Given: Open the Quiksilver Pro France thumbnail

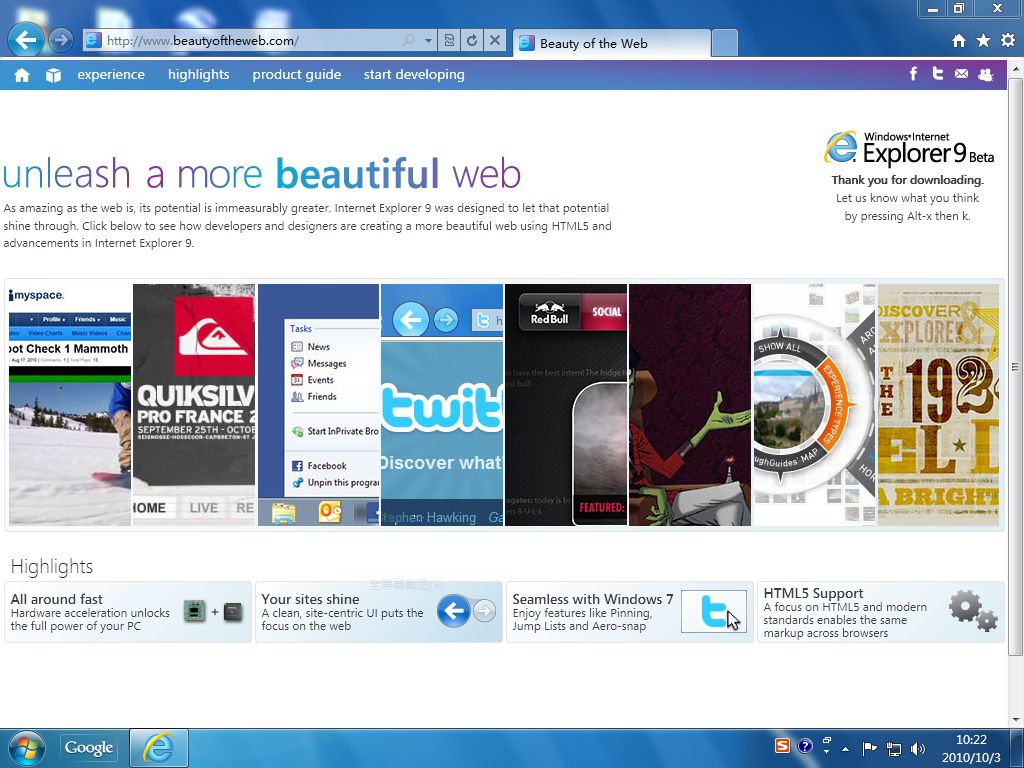Looking at the screenshot, I should [194, 404].
